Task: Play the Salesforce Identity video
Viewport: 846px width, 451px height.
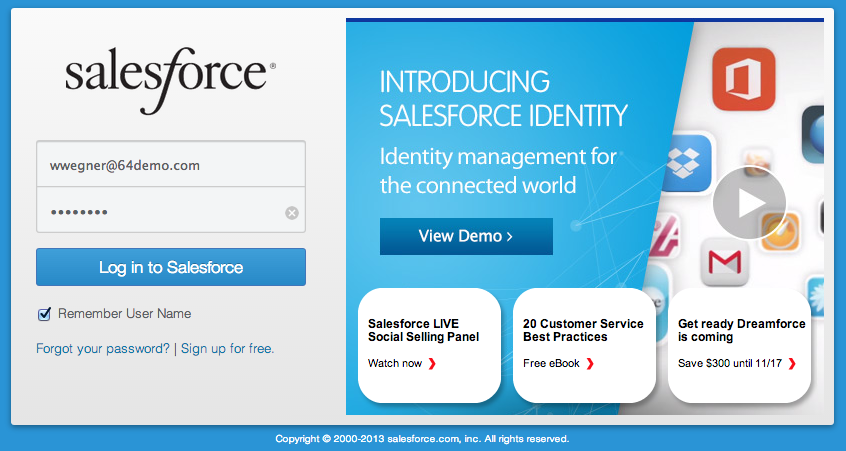Action: [749, 203]
